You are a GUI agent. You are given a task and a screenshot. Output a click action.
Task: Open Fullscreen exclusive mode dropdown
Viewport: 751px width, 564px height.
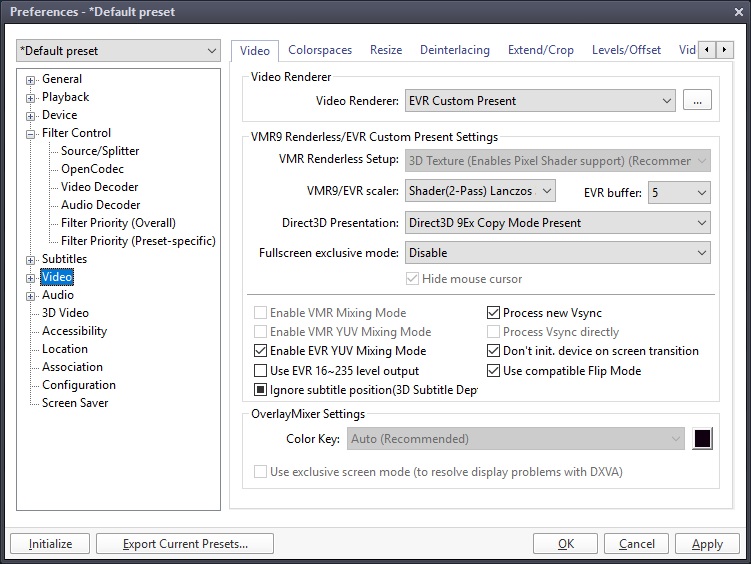click(x=558, y=253)
